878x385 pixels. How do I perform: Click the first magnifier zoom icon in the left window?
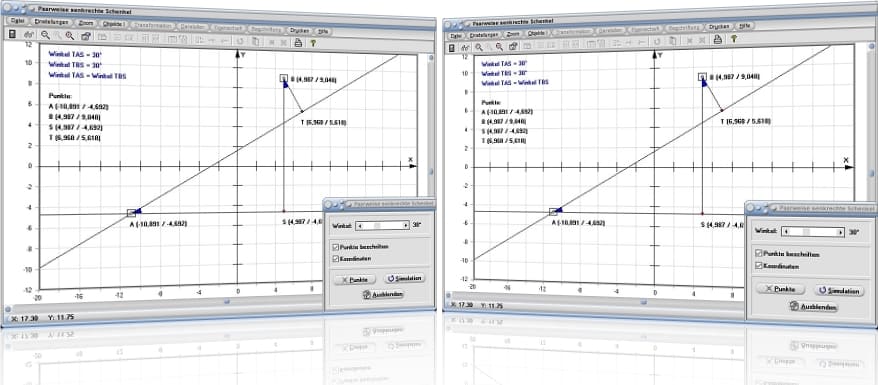click(45, 35)
